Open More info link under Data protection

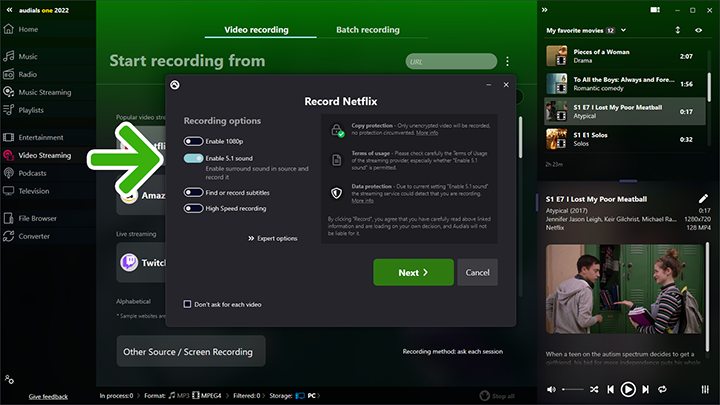click(362, 201)
